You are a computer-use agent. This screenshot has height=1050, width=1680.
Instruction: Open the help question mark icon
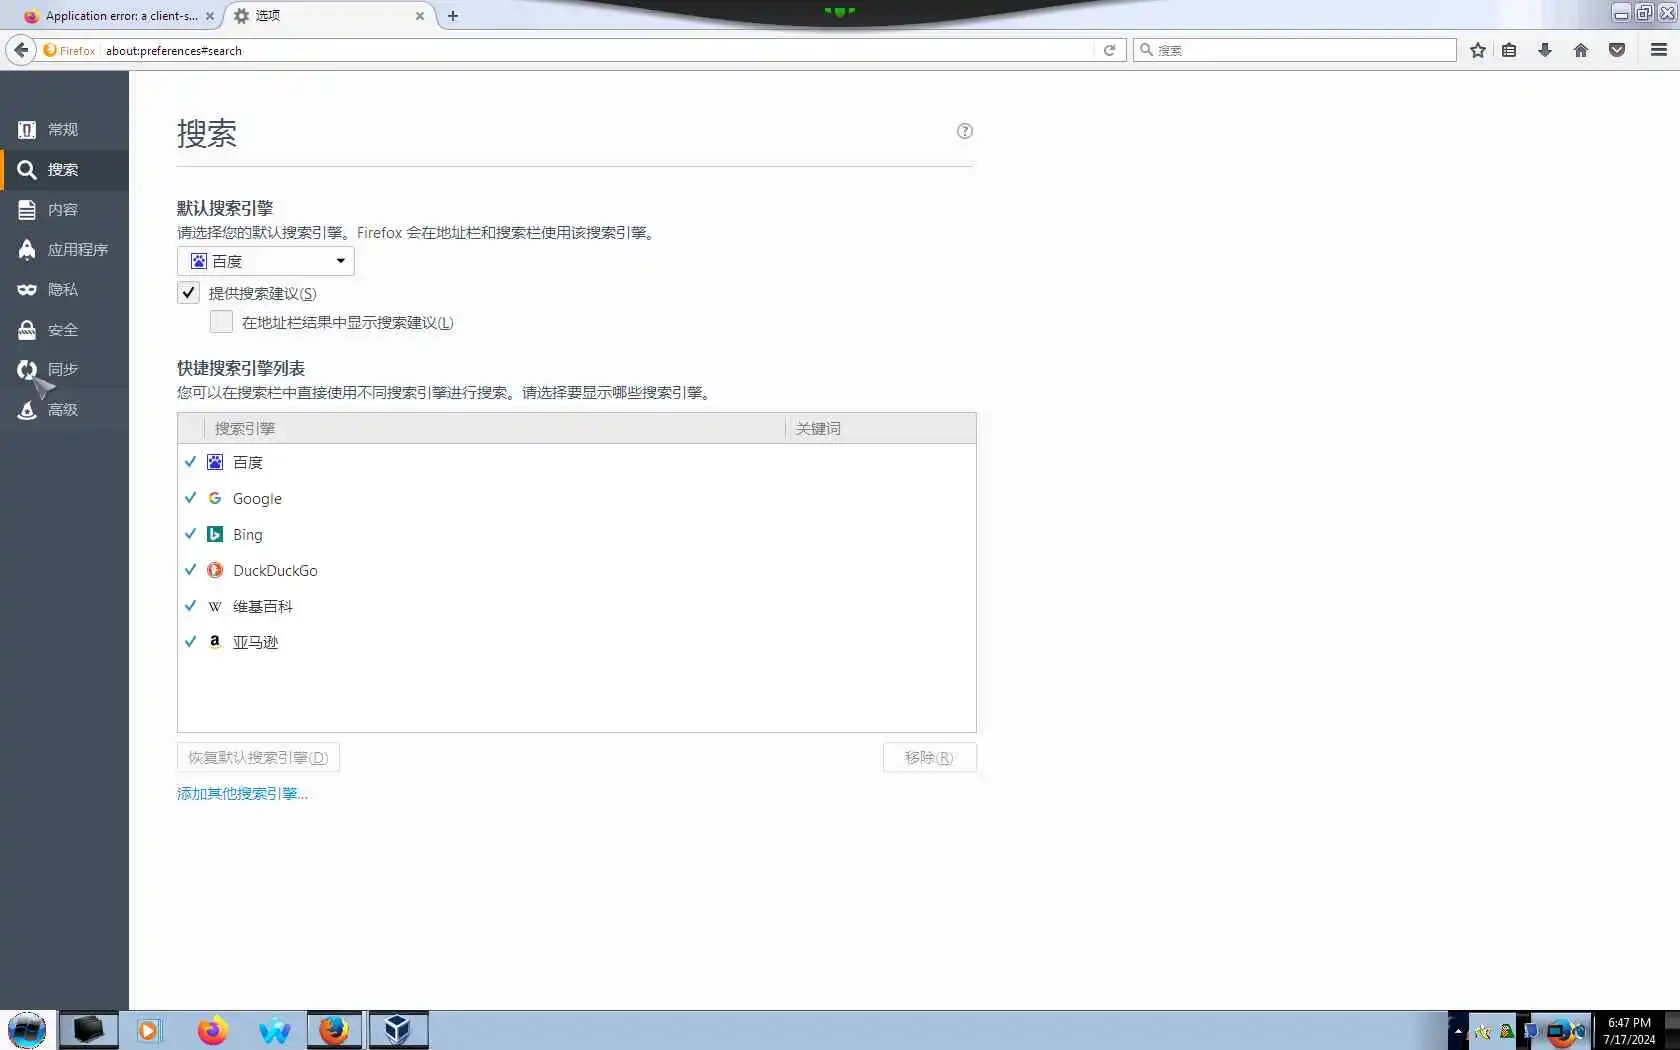pos(965,131)
